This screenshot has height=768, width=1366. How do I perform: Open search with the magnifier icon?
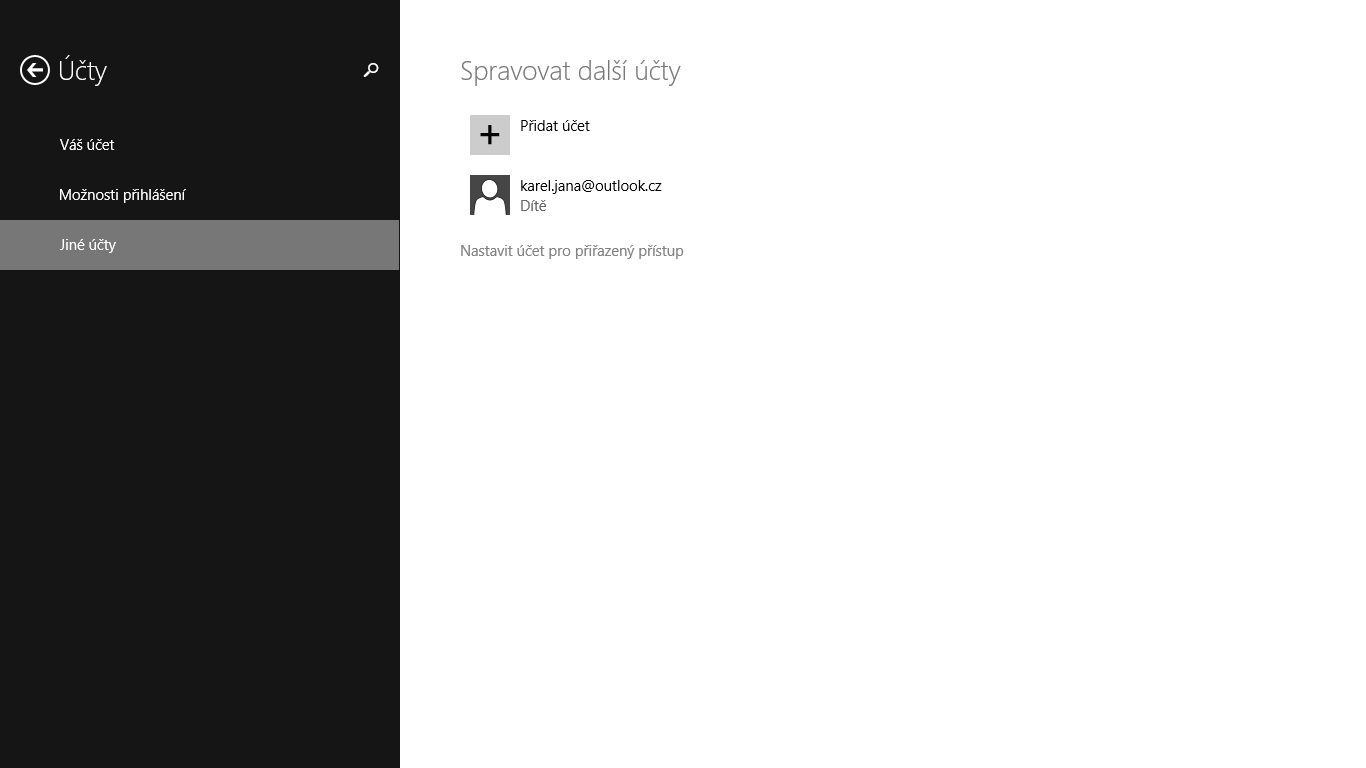click(371, 70)
